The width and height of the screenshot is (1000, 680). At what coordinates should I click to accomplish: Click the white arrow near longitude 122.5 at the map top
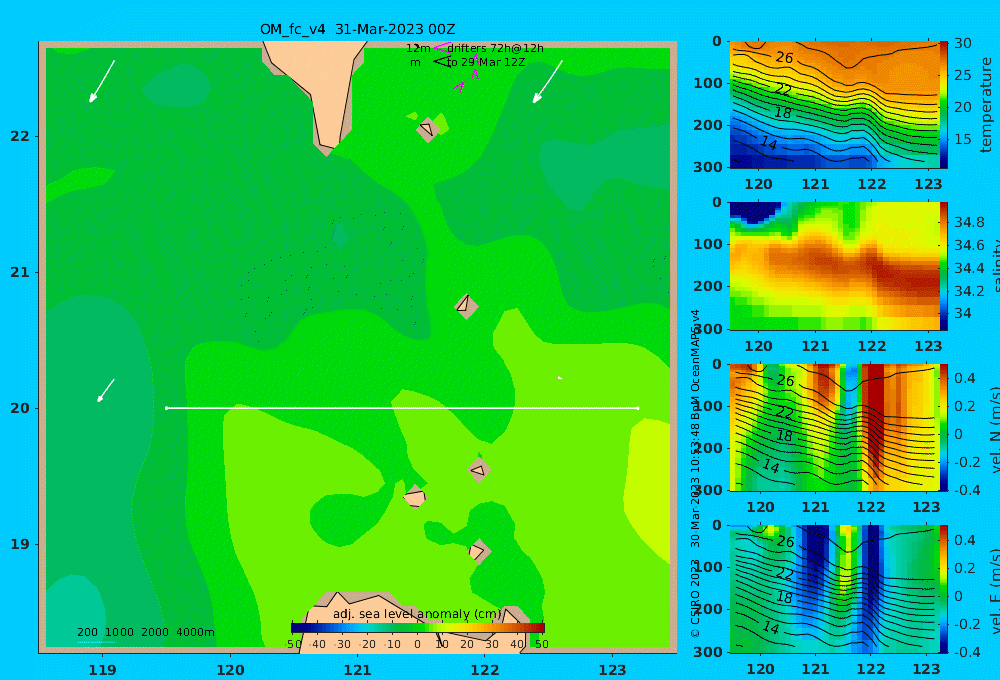548,82
